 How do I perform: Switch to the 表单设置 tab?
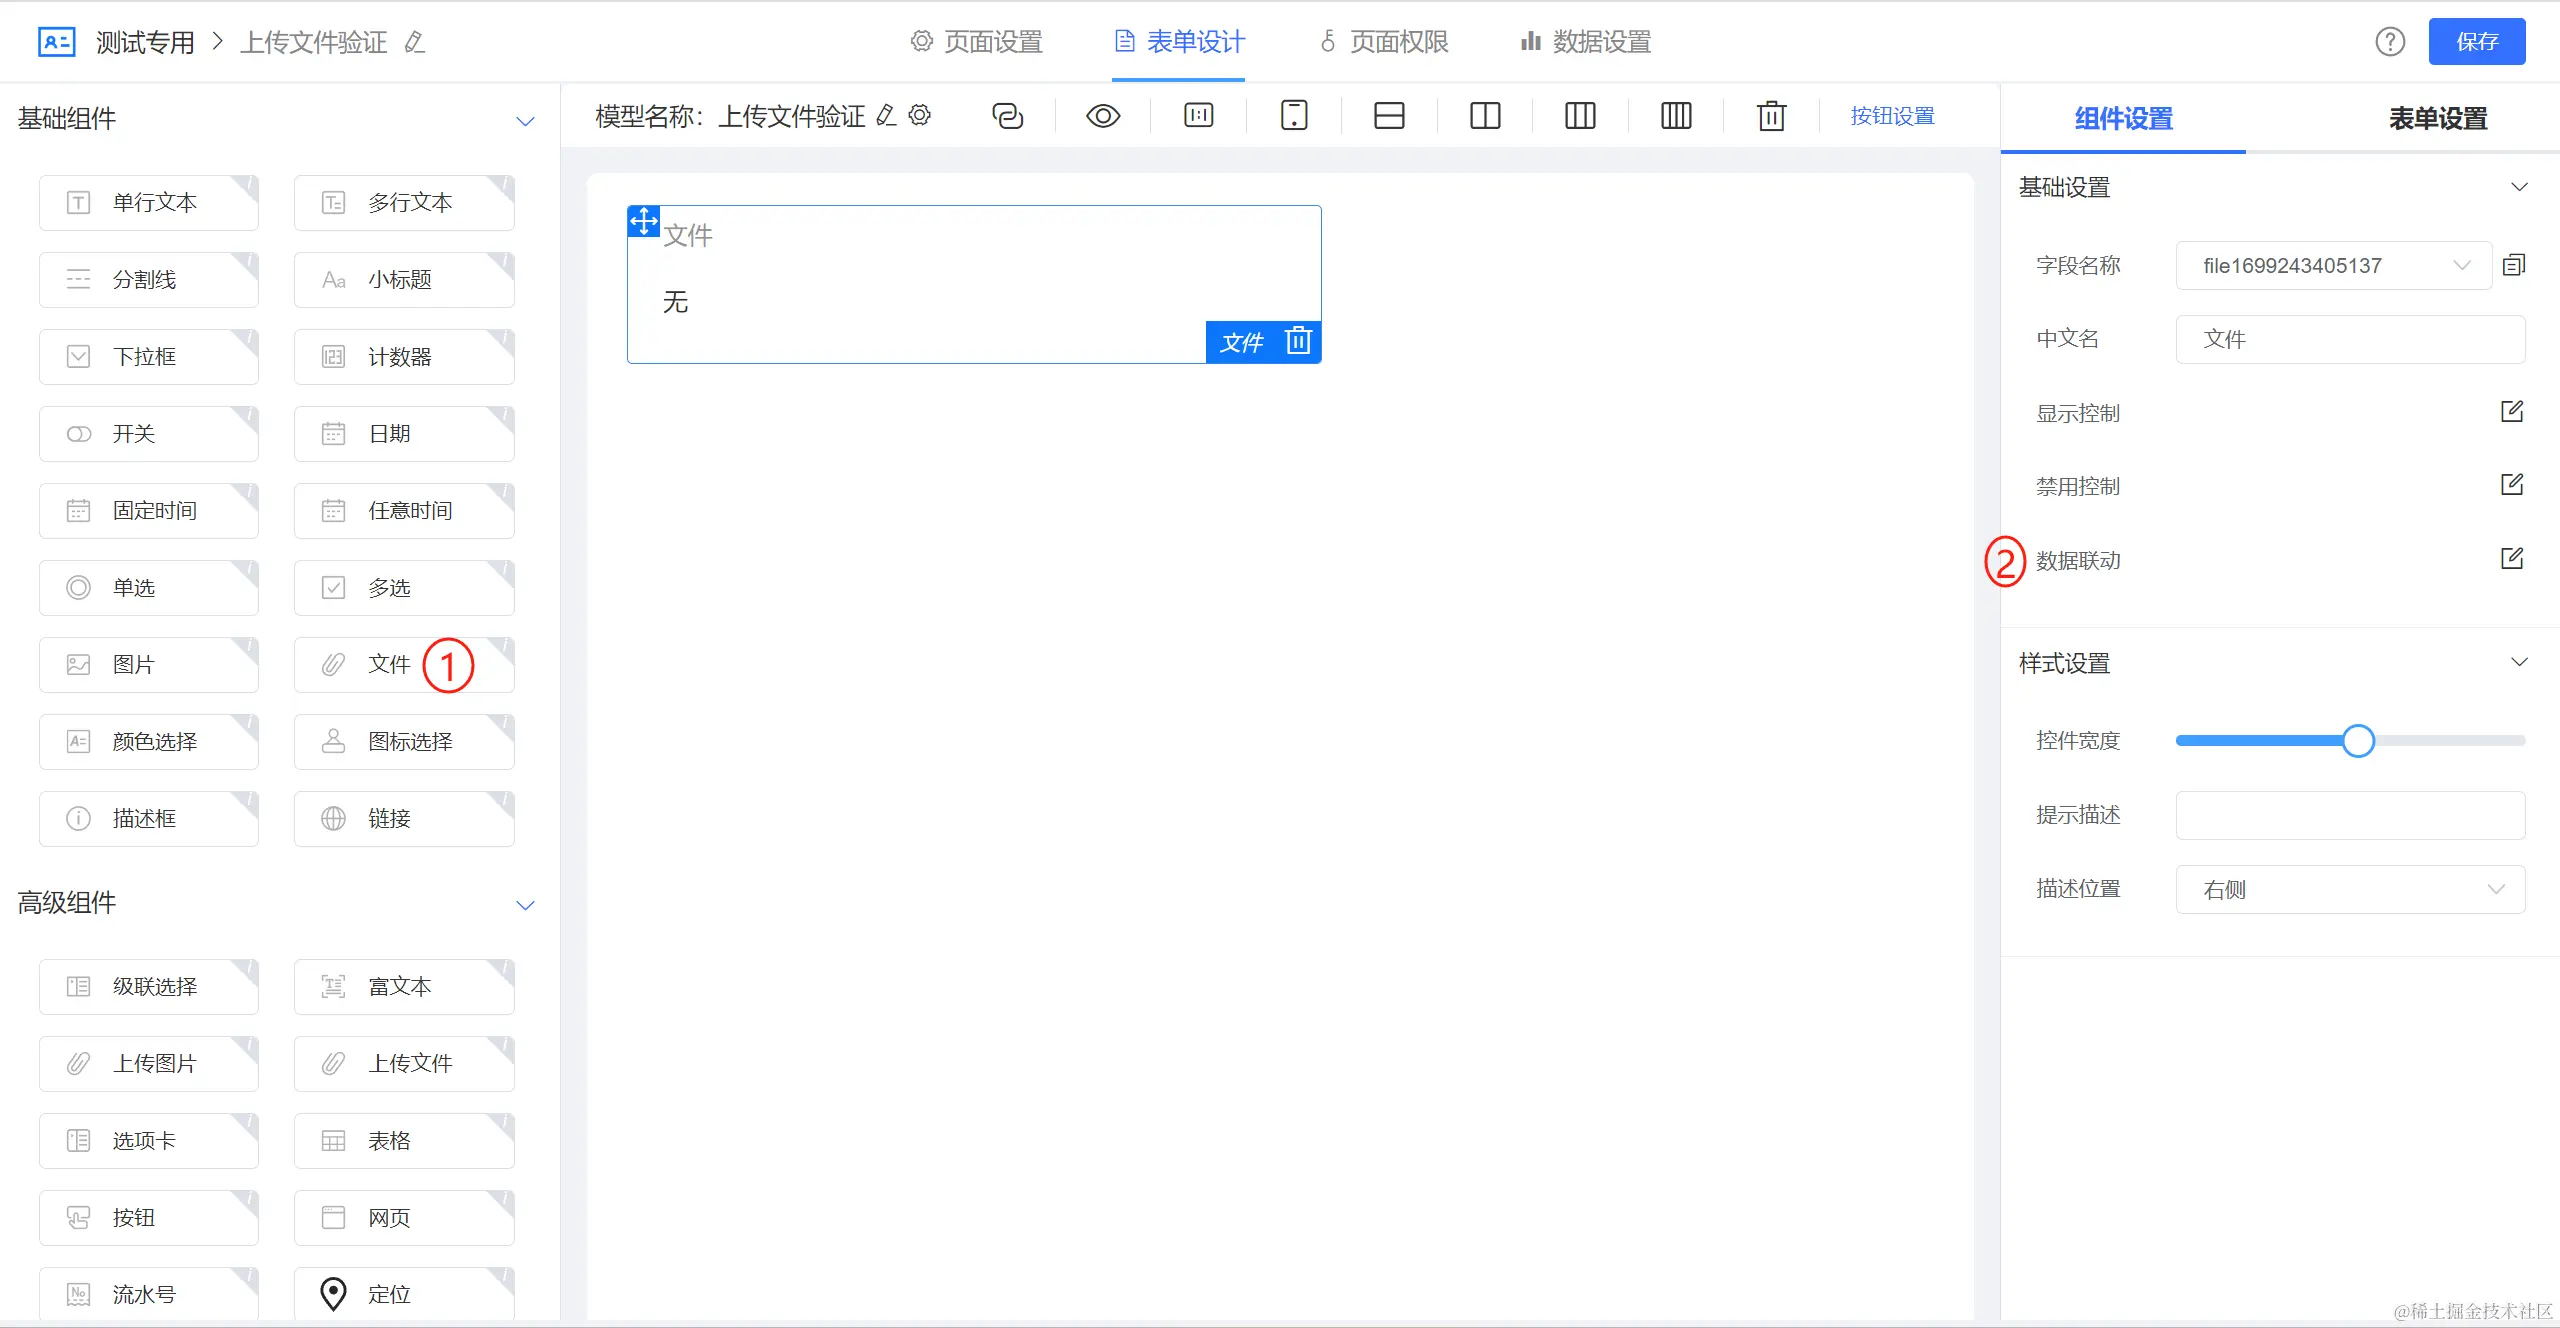click(2437, 118)
